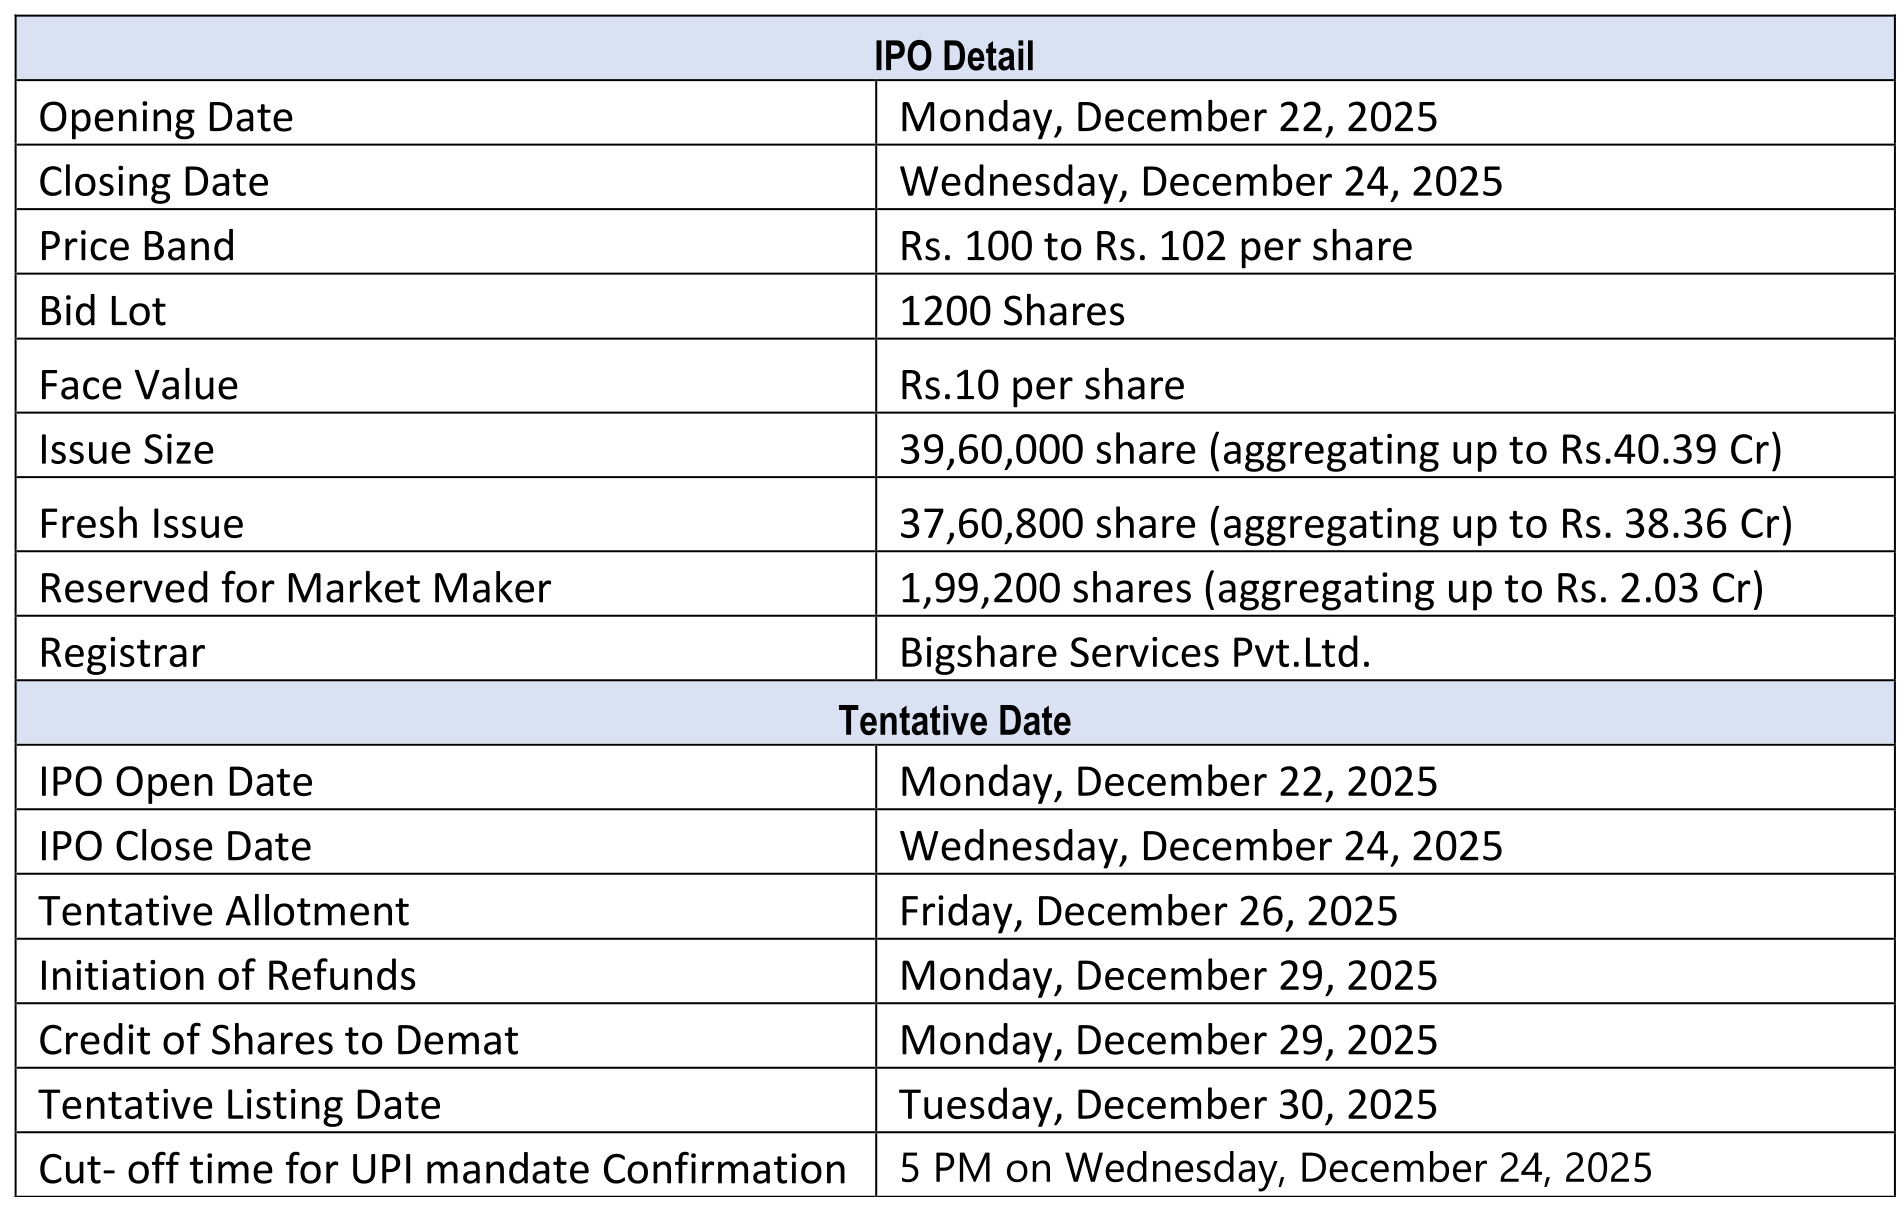Select the Rs. 100 to Rs. 102 value
This screenshot has width=1904, height=1206.
point(1155,246)
